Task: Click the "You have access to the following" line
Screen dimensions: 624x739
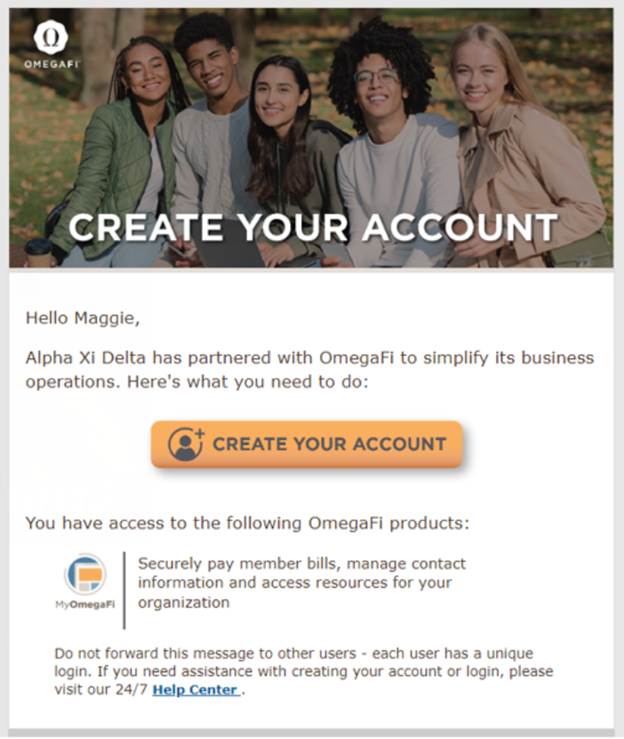Action: coord(246,522)
